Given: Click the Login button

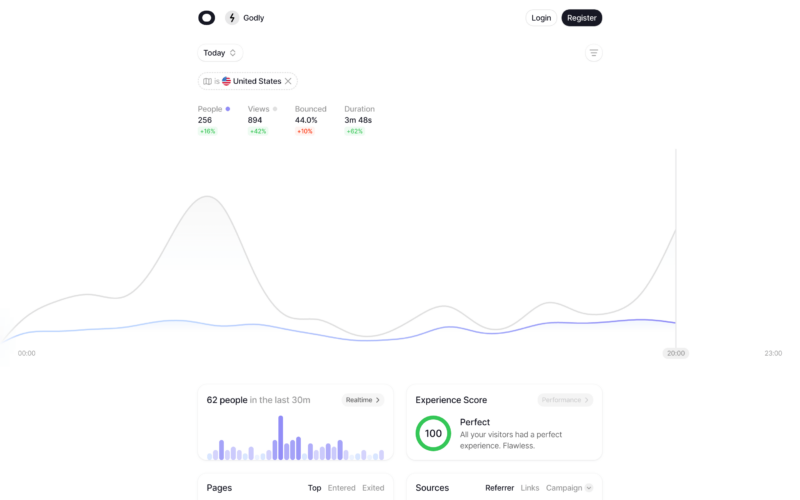Looking at the screenshot, I should click(541, 18).
